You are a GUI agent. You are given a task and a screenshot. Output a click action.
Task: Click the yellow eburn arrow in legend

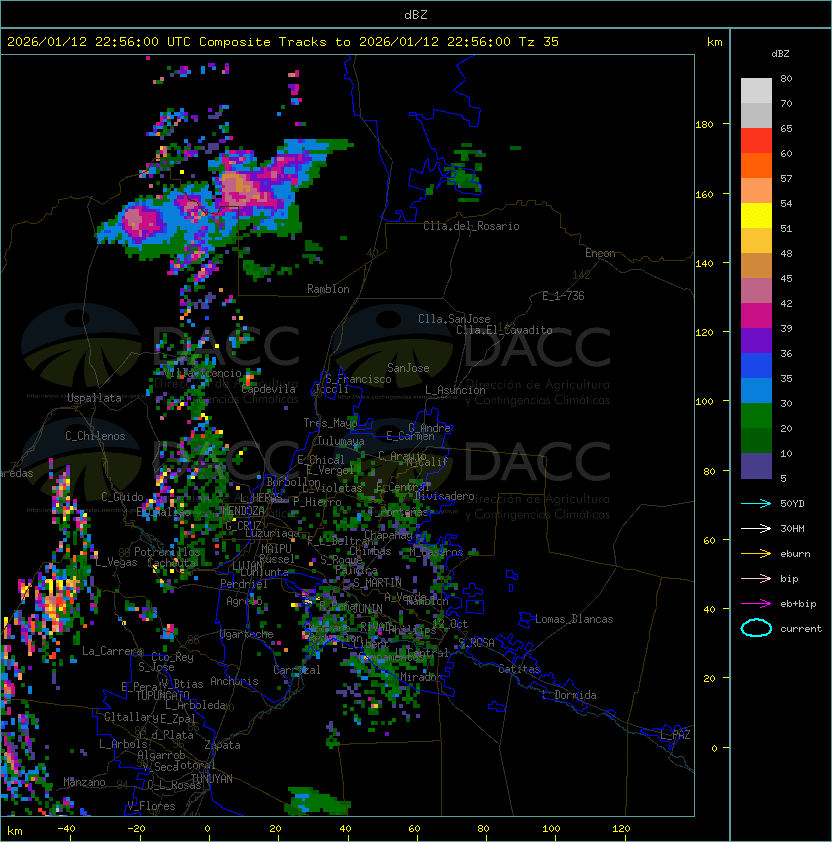(756, 554)
